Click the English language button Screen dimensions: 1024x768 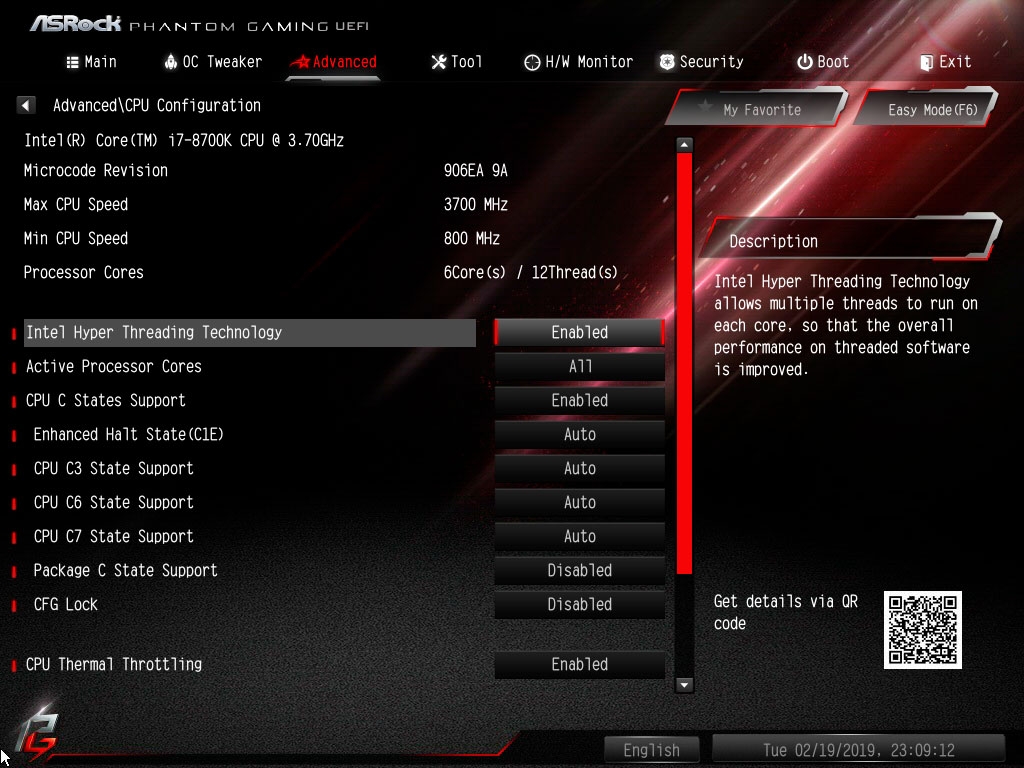651,750
